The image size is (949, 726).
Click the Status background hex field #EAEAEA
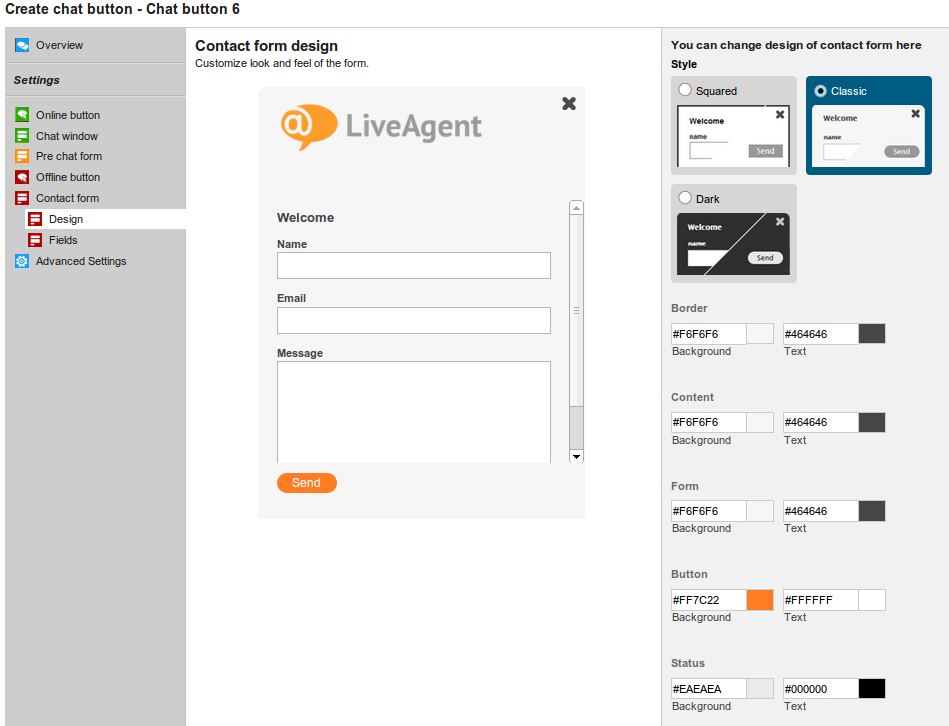click(x=709, y=688)
